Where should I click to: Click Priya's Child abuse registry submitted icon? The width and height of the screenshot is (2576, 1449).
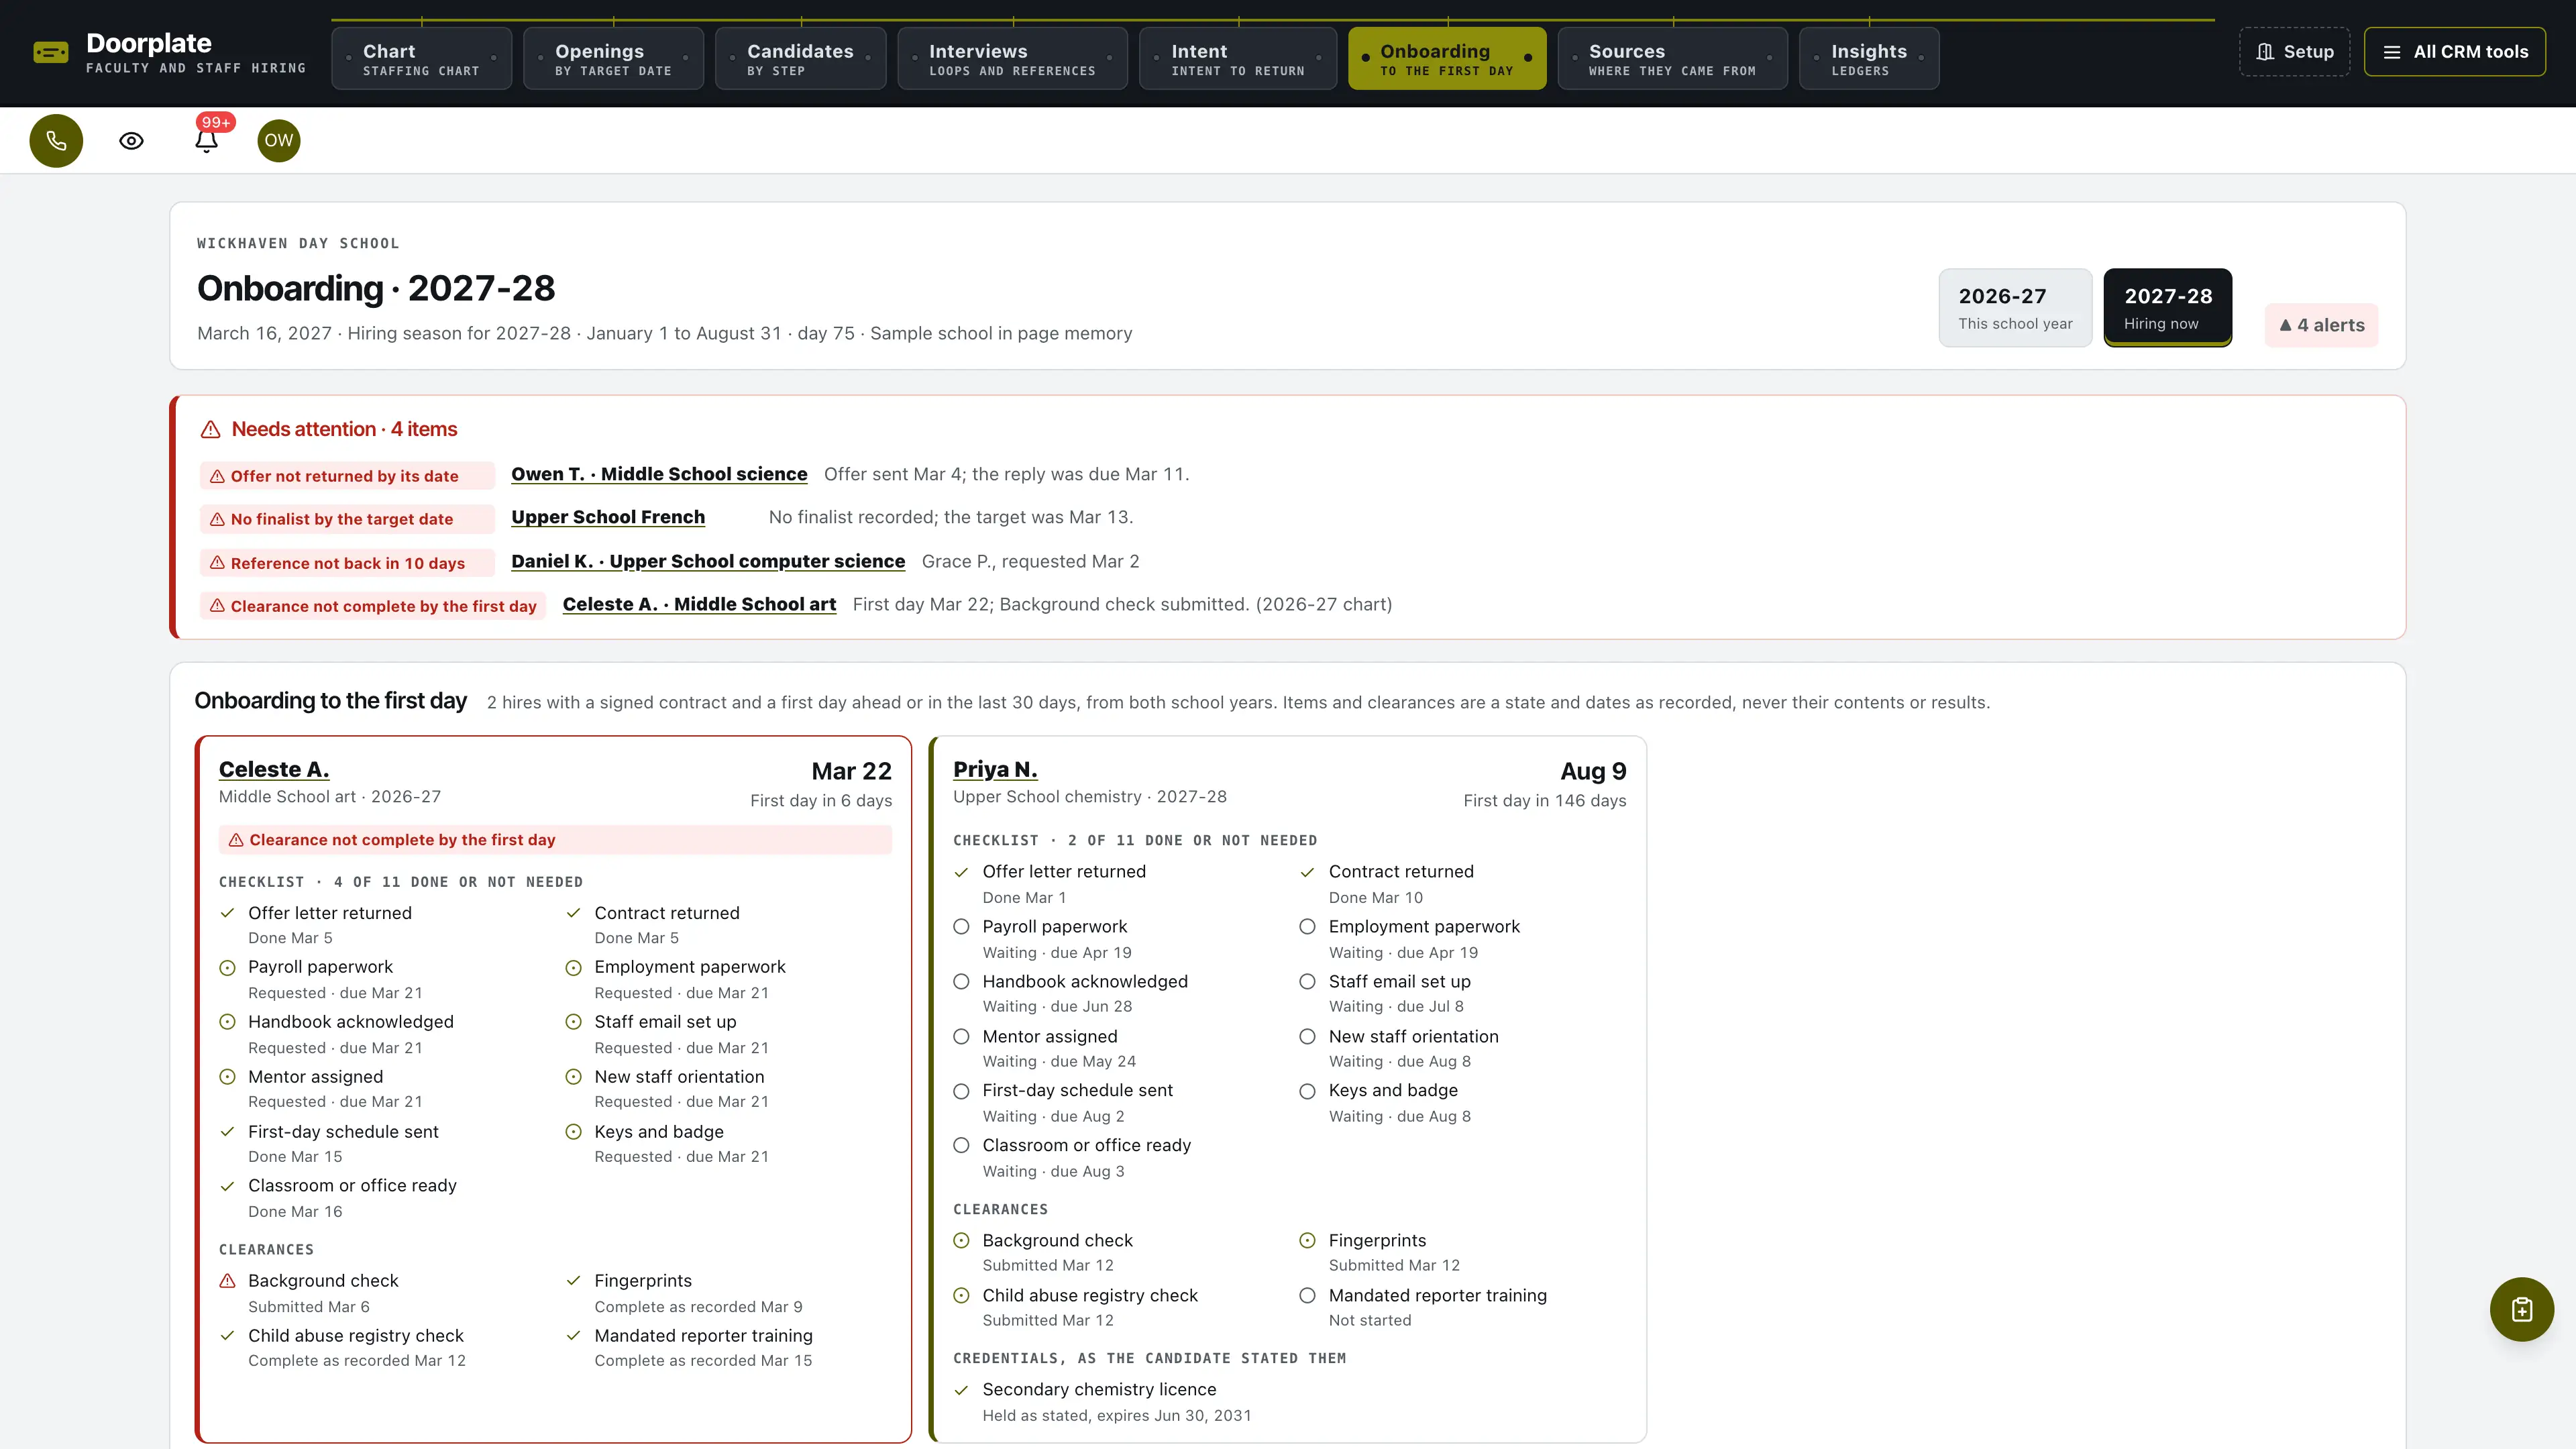961,1296
